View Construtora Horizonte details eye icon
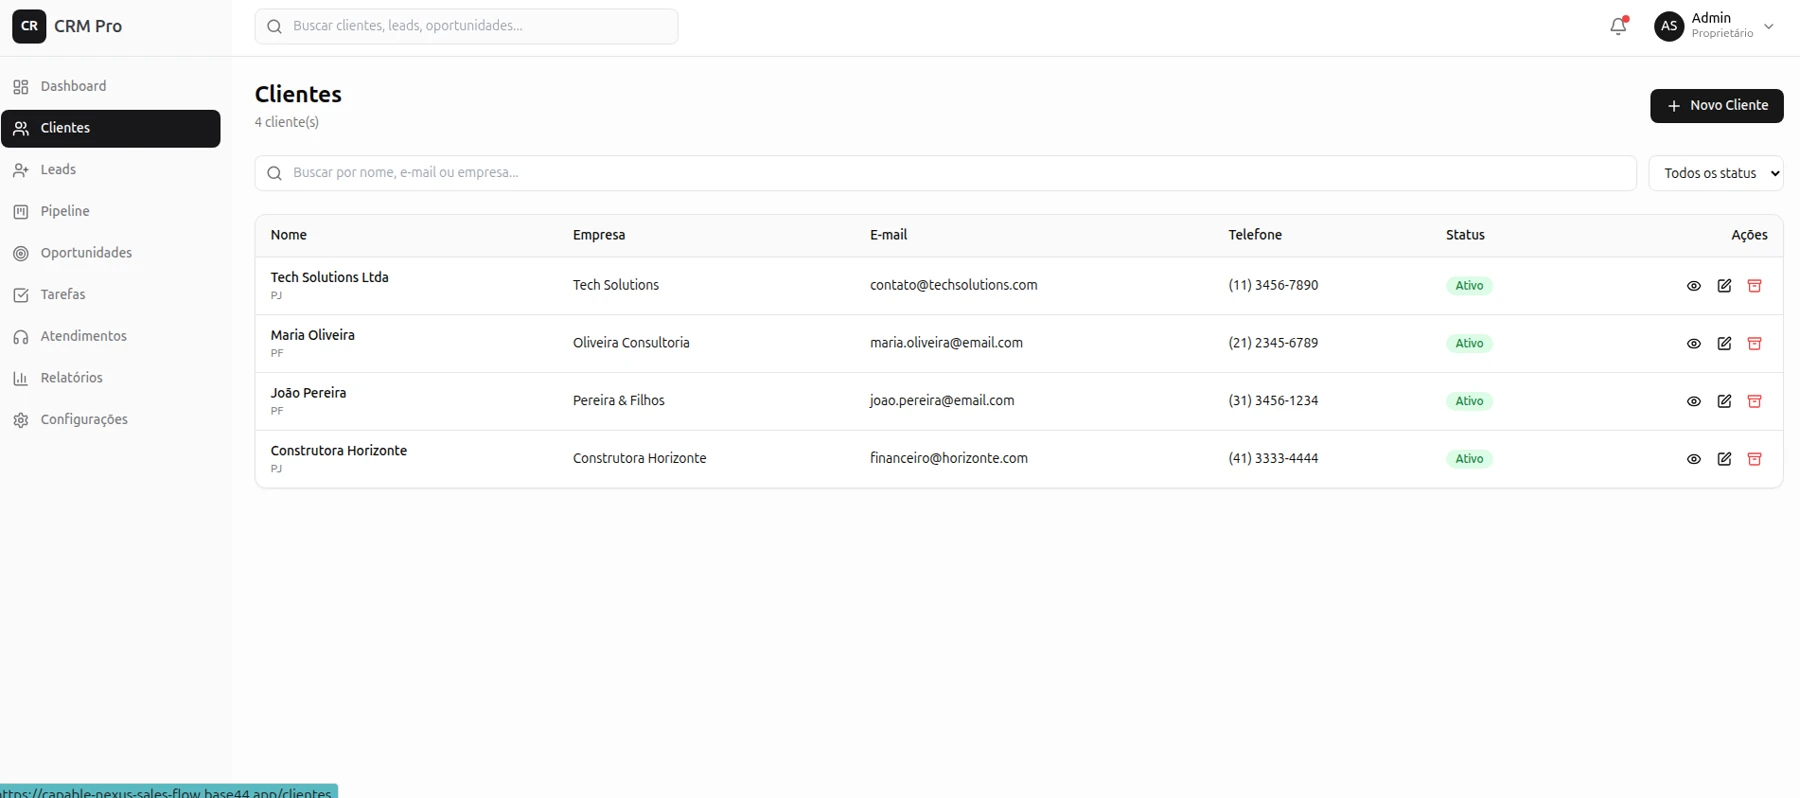The width and height of the screenshot is (1800, 798). [x=1693, y=459]
